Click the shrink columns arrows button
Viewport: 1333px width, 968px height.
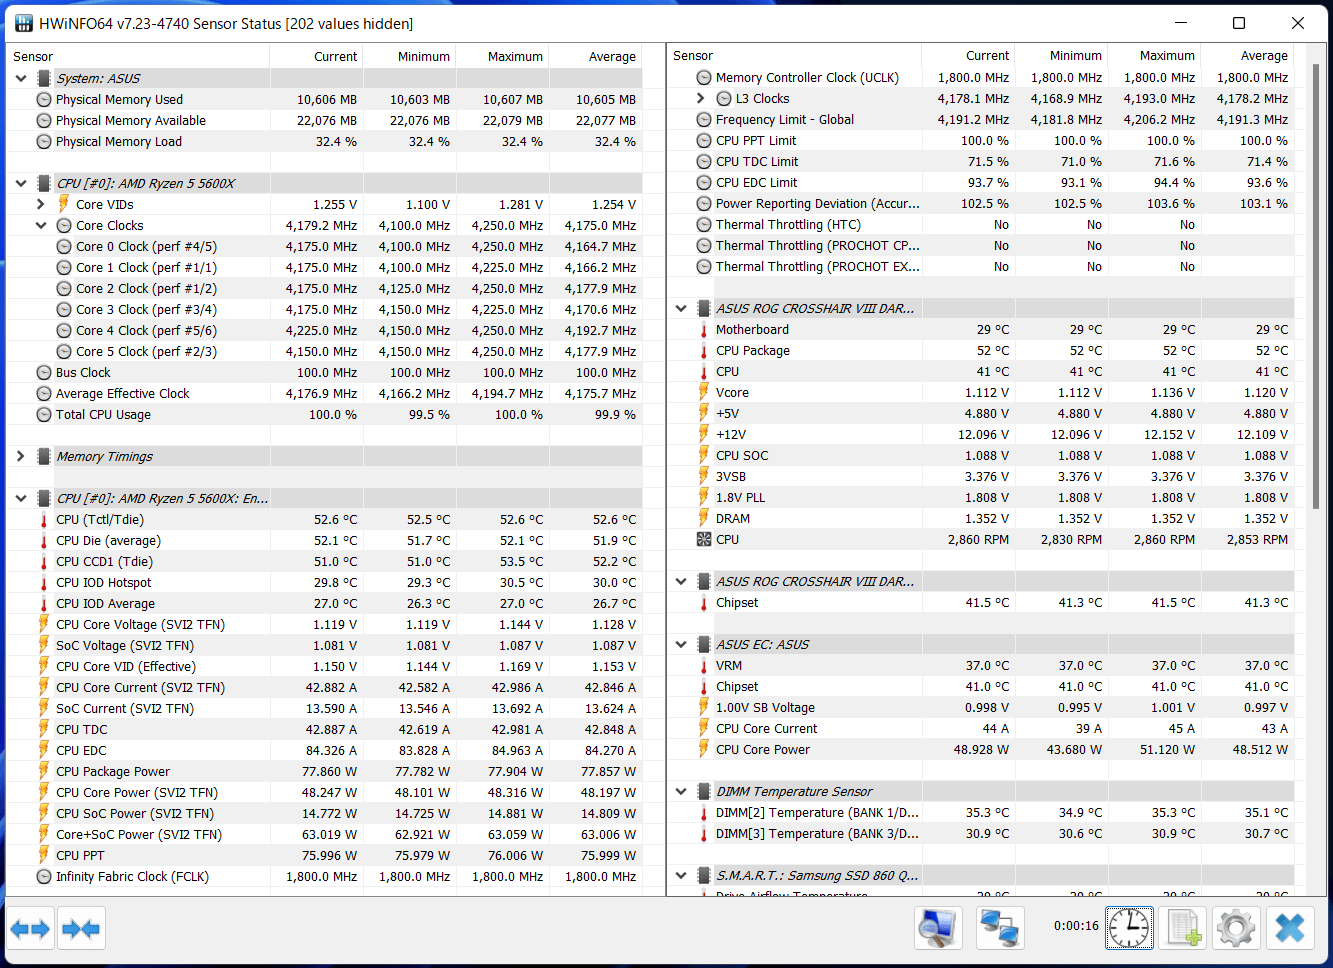pos(81,929)
